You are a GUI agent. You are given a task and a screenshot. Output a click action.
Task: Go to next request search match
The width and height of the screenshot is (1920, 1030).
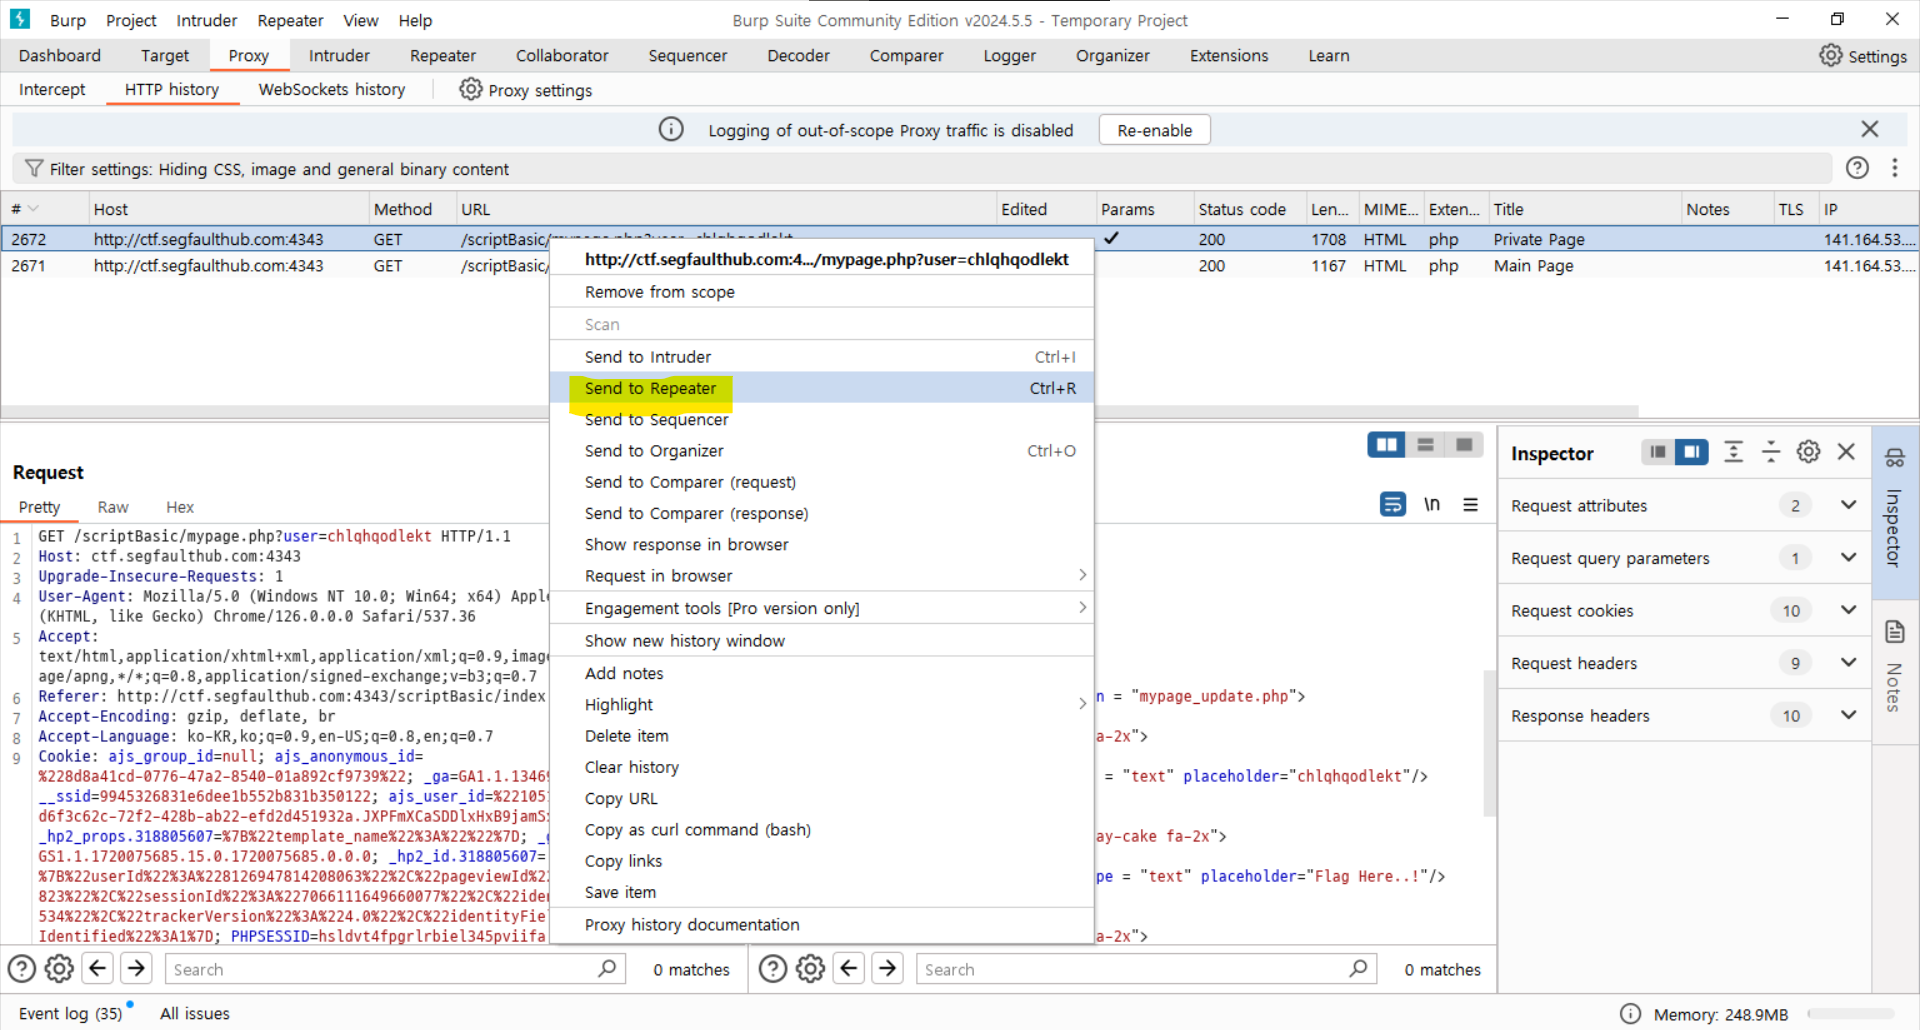pyautogui.click(x=136, y=968)
